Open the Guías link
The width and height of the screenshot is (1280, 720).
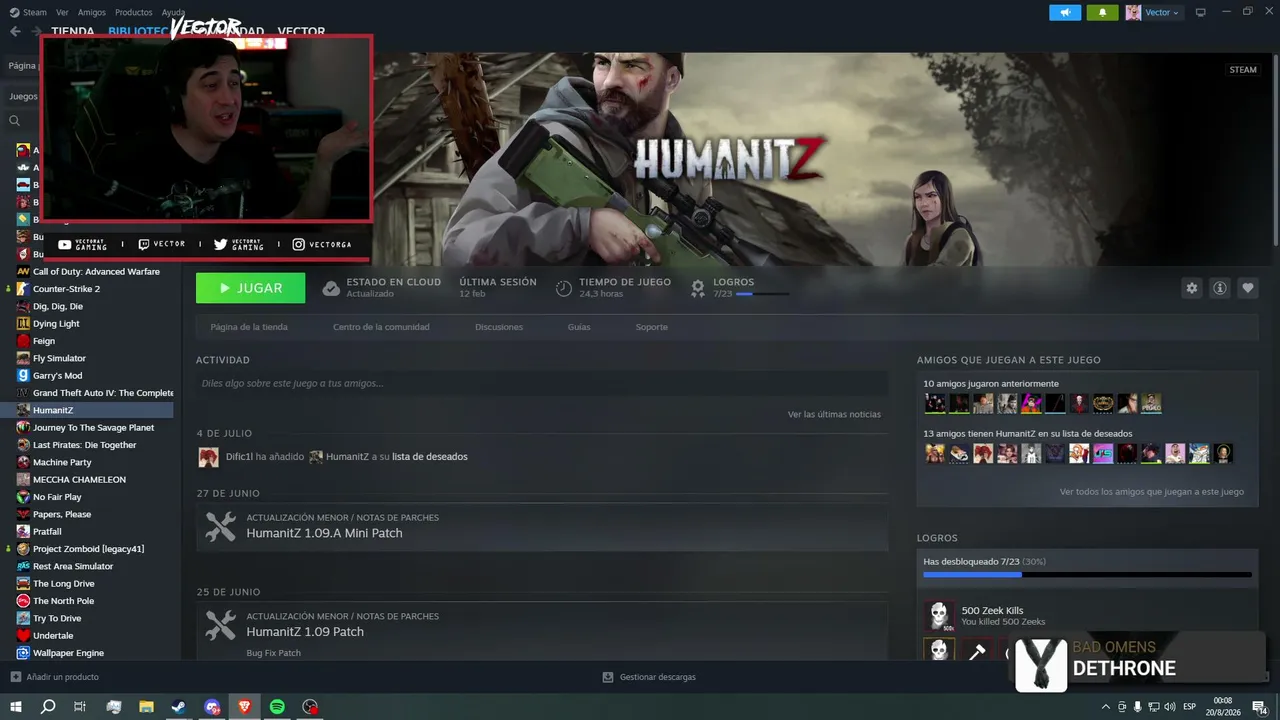pyautogui.click(x=579, y=327)
